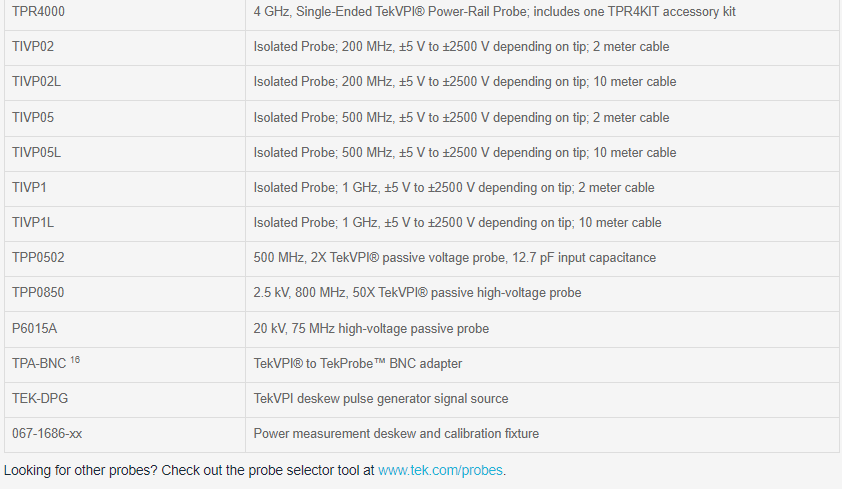Click the TIVP02L model cell
This screenshot has height=489, width=842.
coord(36,82)
